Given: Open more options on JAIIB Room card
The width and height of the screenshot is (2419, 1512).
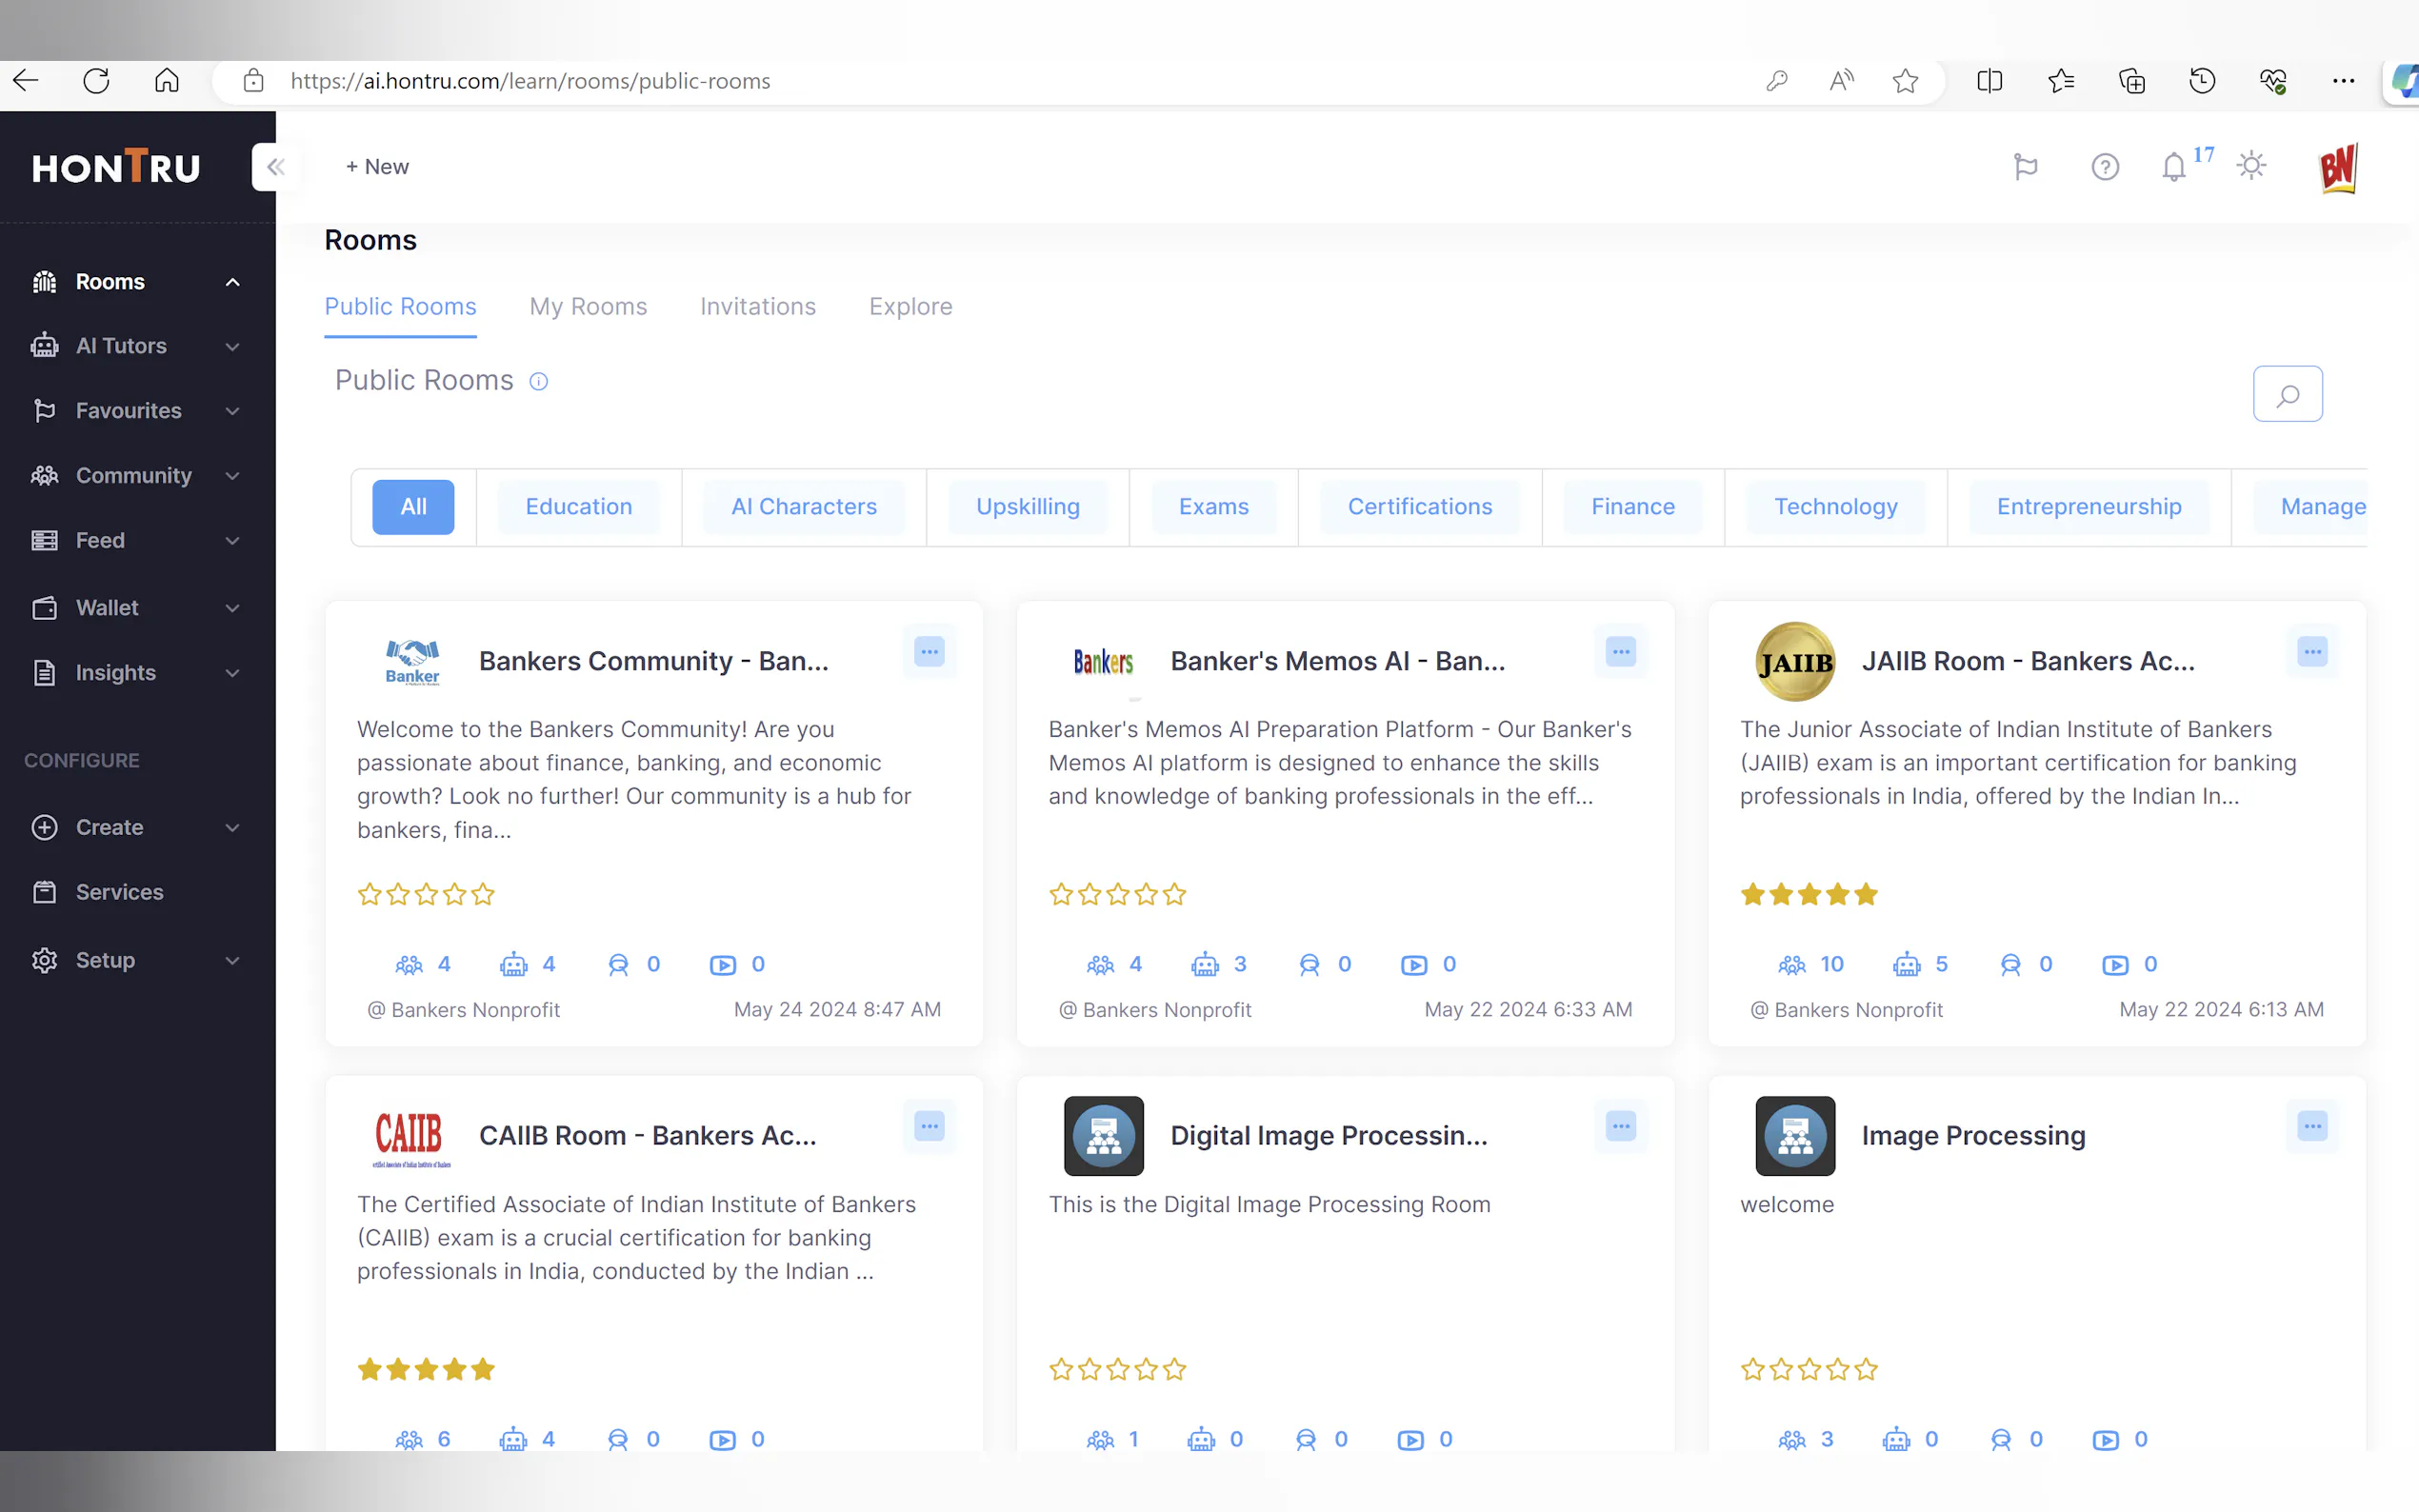Looking at the screenshot, I should tap(2312, 652).
